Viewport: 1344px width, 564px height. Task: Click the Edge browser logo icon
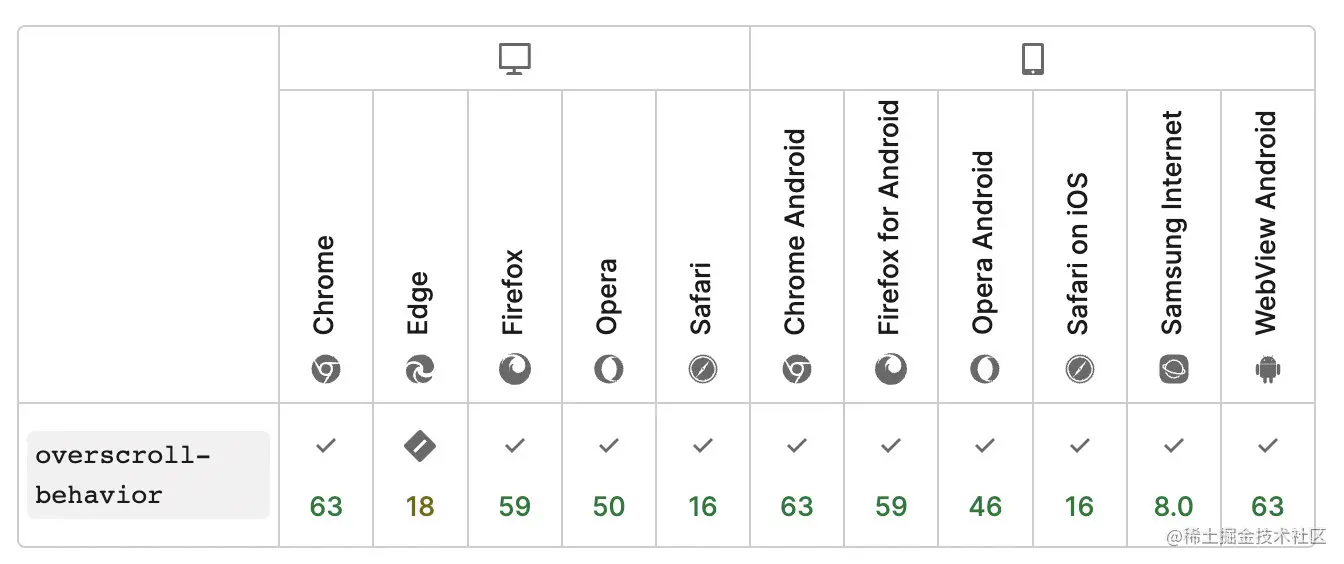pos(420,370)
